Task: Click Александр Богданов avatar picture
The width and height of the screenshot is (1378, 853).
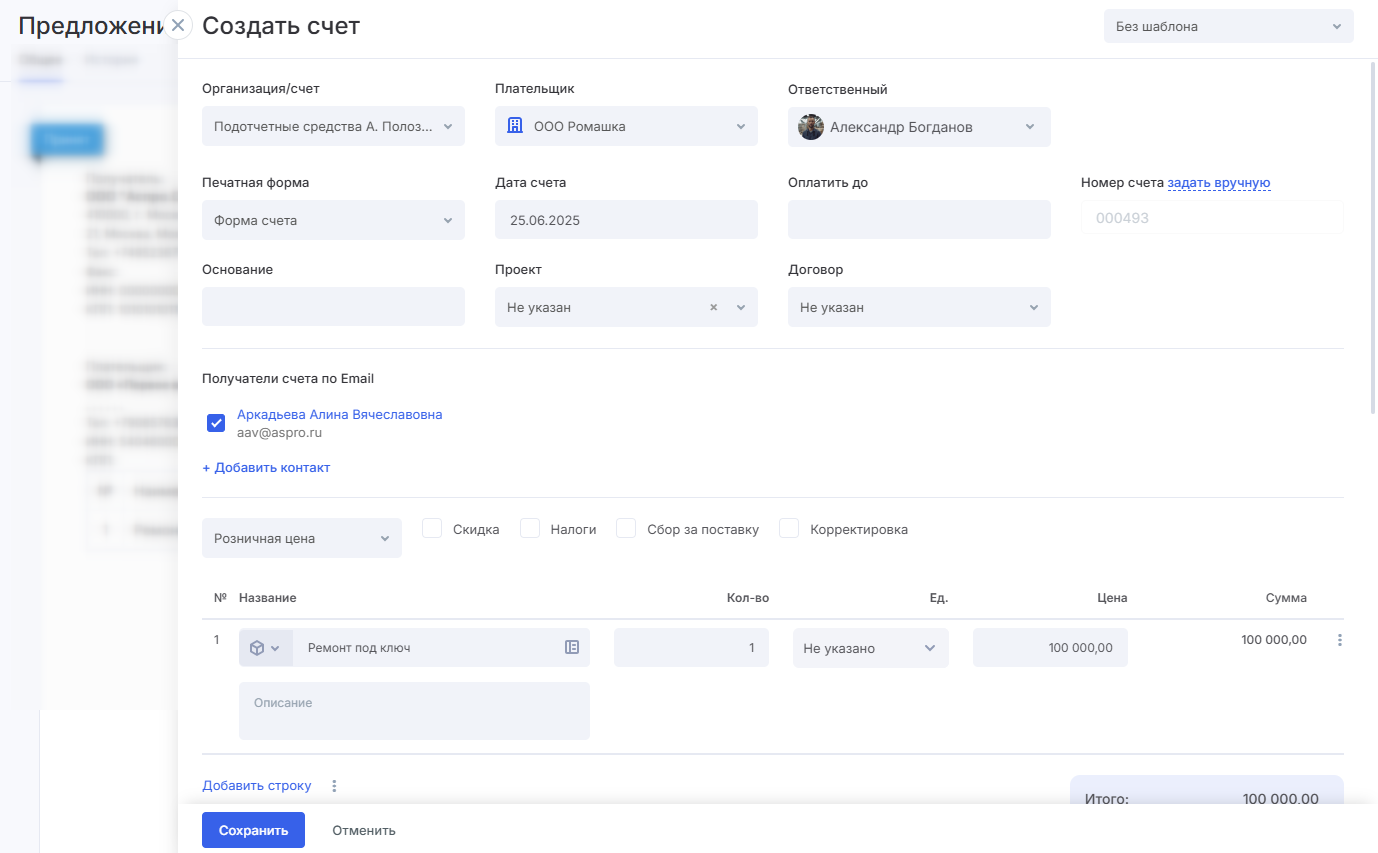Action: [811, 127]
